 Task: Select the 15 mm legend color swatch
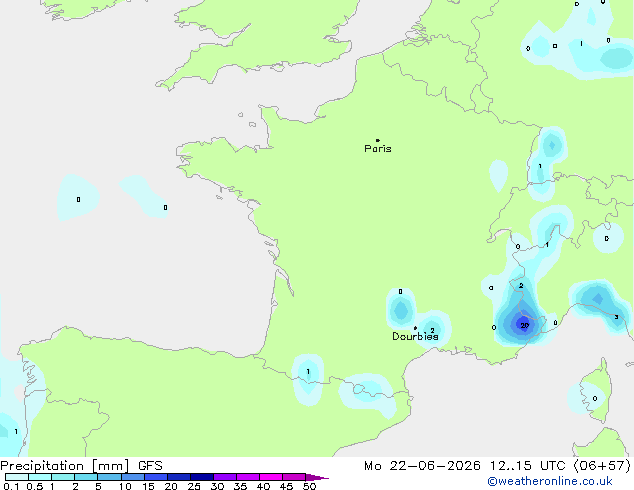[x=156, y=477]
